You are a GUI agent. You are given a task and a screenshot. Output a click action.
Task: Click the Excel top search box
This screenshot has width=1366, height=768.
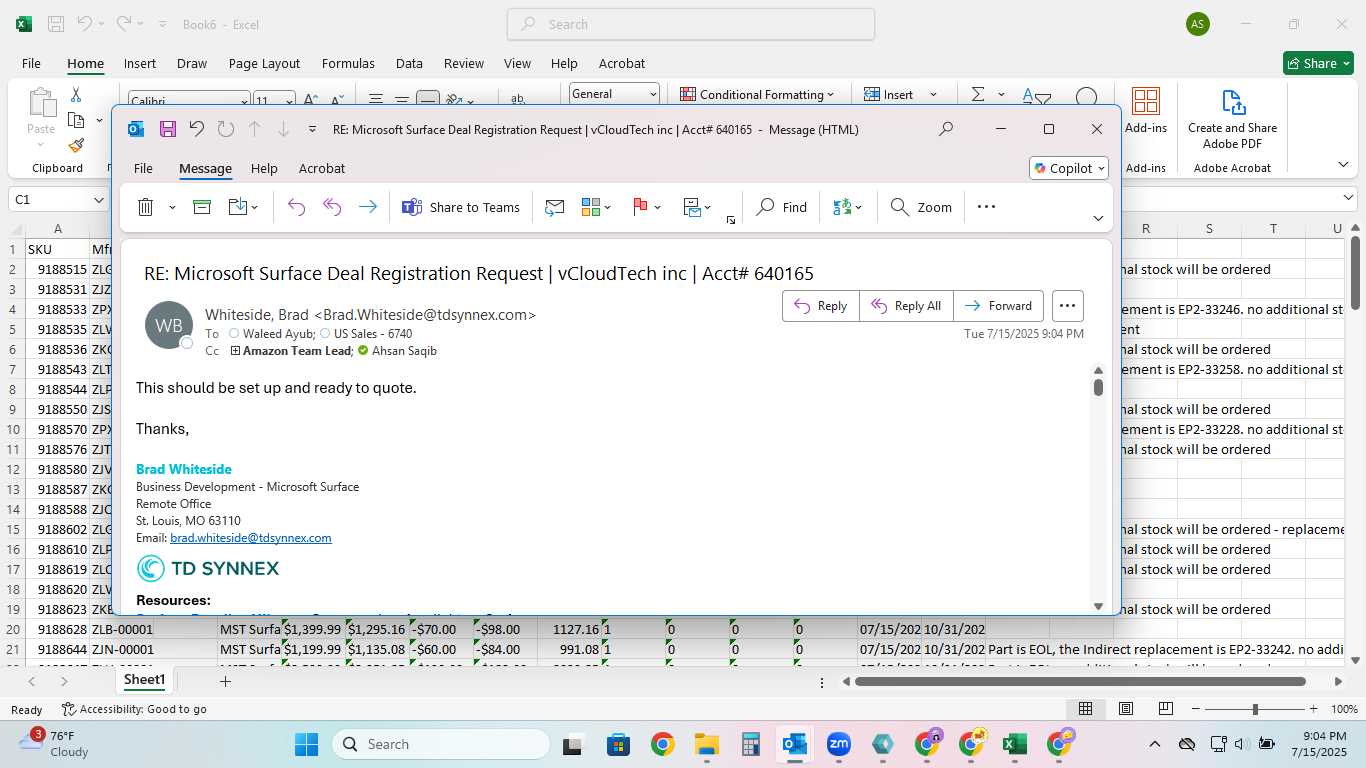point(691,24)
